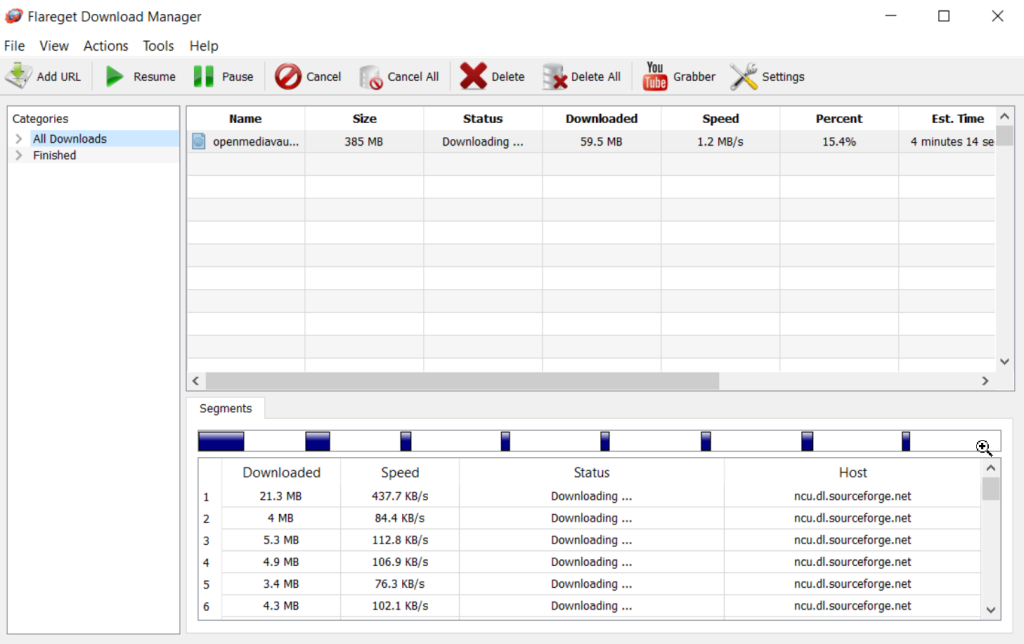Click segment 5 downloaded 3.4 MB
The width and height of the screenshot is (1024, 644).
click(x=281, y=584)
